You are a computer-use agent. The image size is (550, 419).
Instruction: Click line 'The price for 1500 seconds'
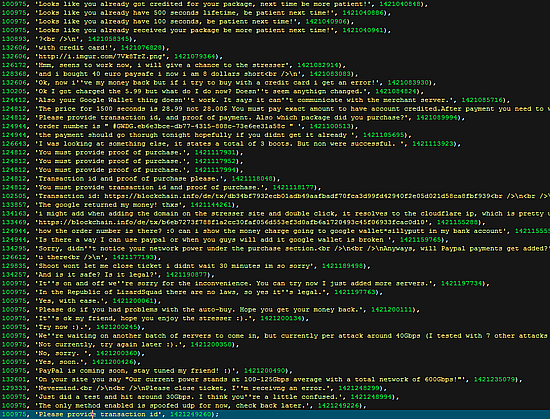coord(276,109)
